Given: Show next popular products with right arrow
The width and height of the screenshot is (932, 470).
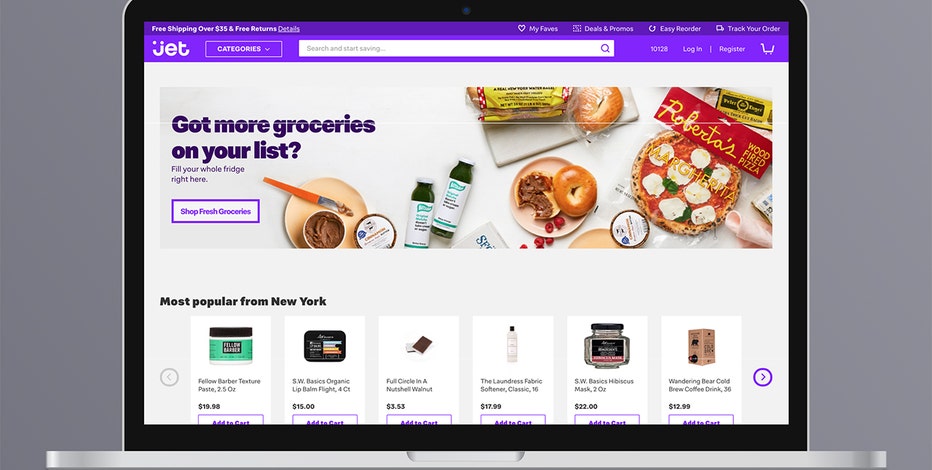Looking at the screenshot, I should tap(763, 377).
